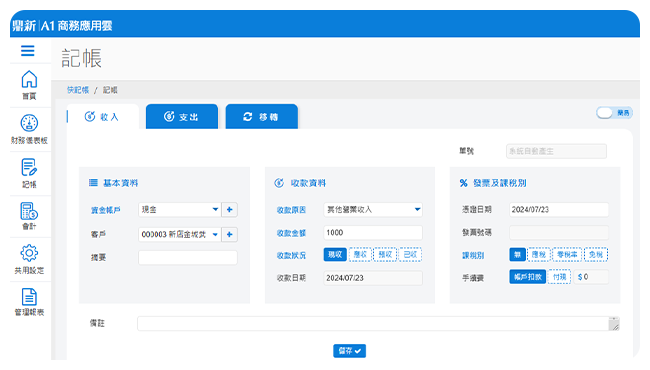Add new 客戶 with plus button
The height and width of the screenshot is (370, 650).
click(229, 235)
